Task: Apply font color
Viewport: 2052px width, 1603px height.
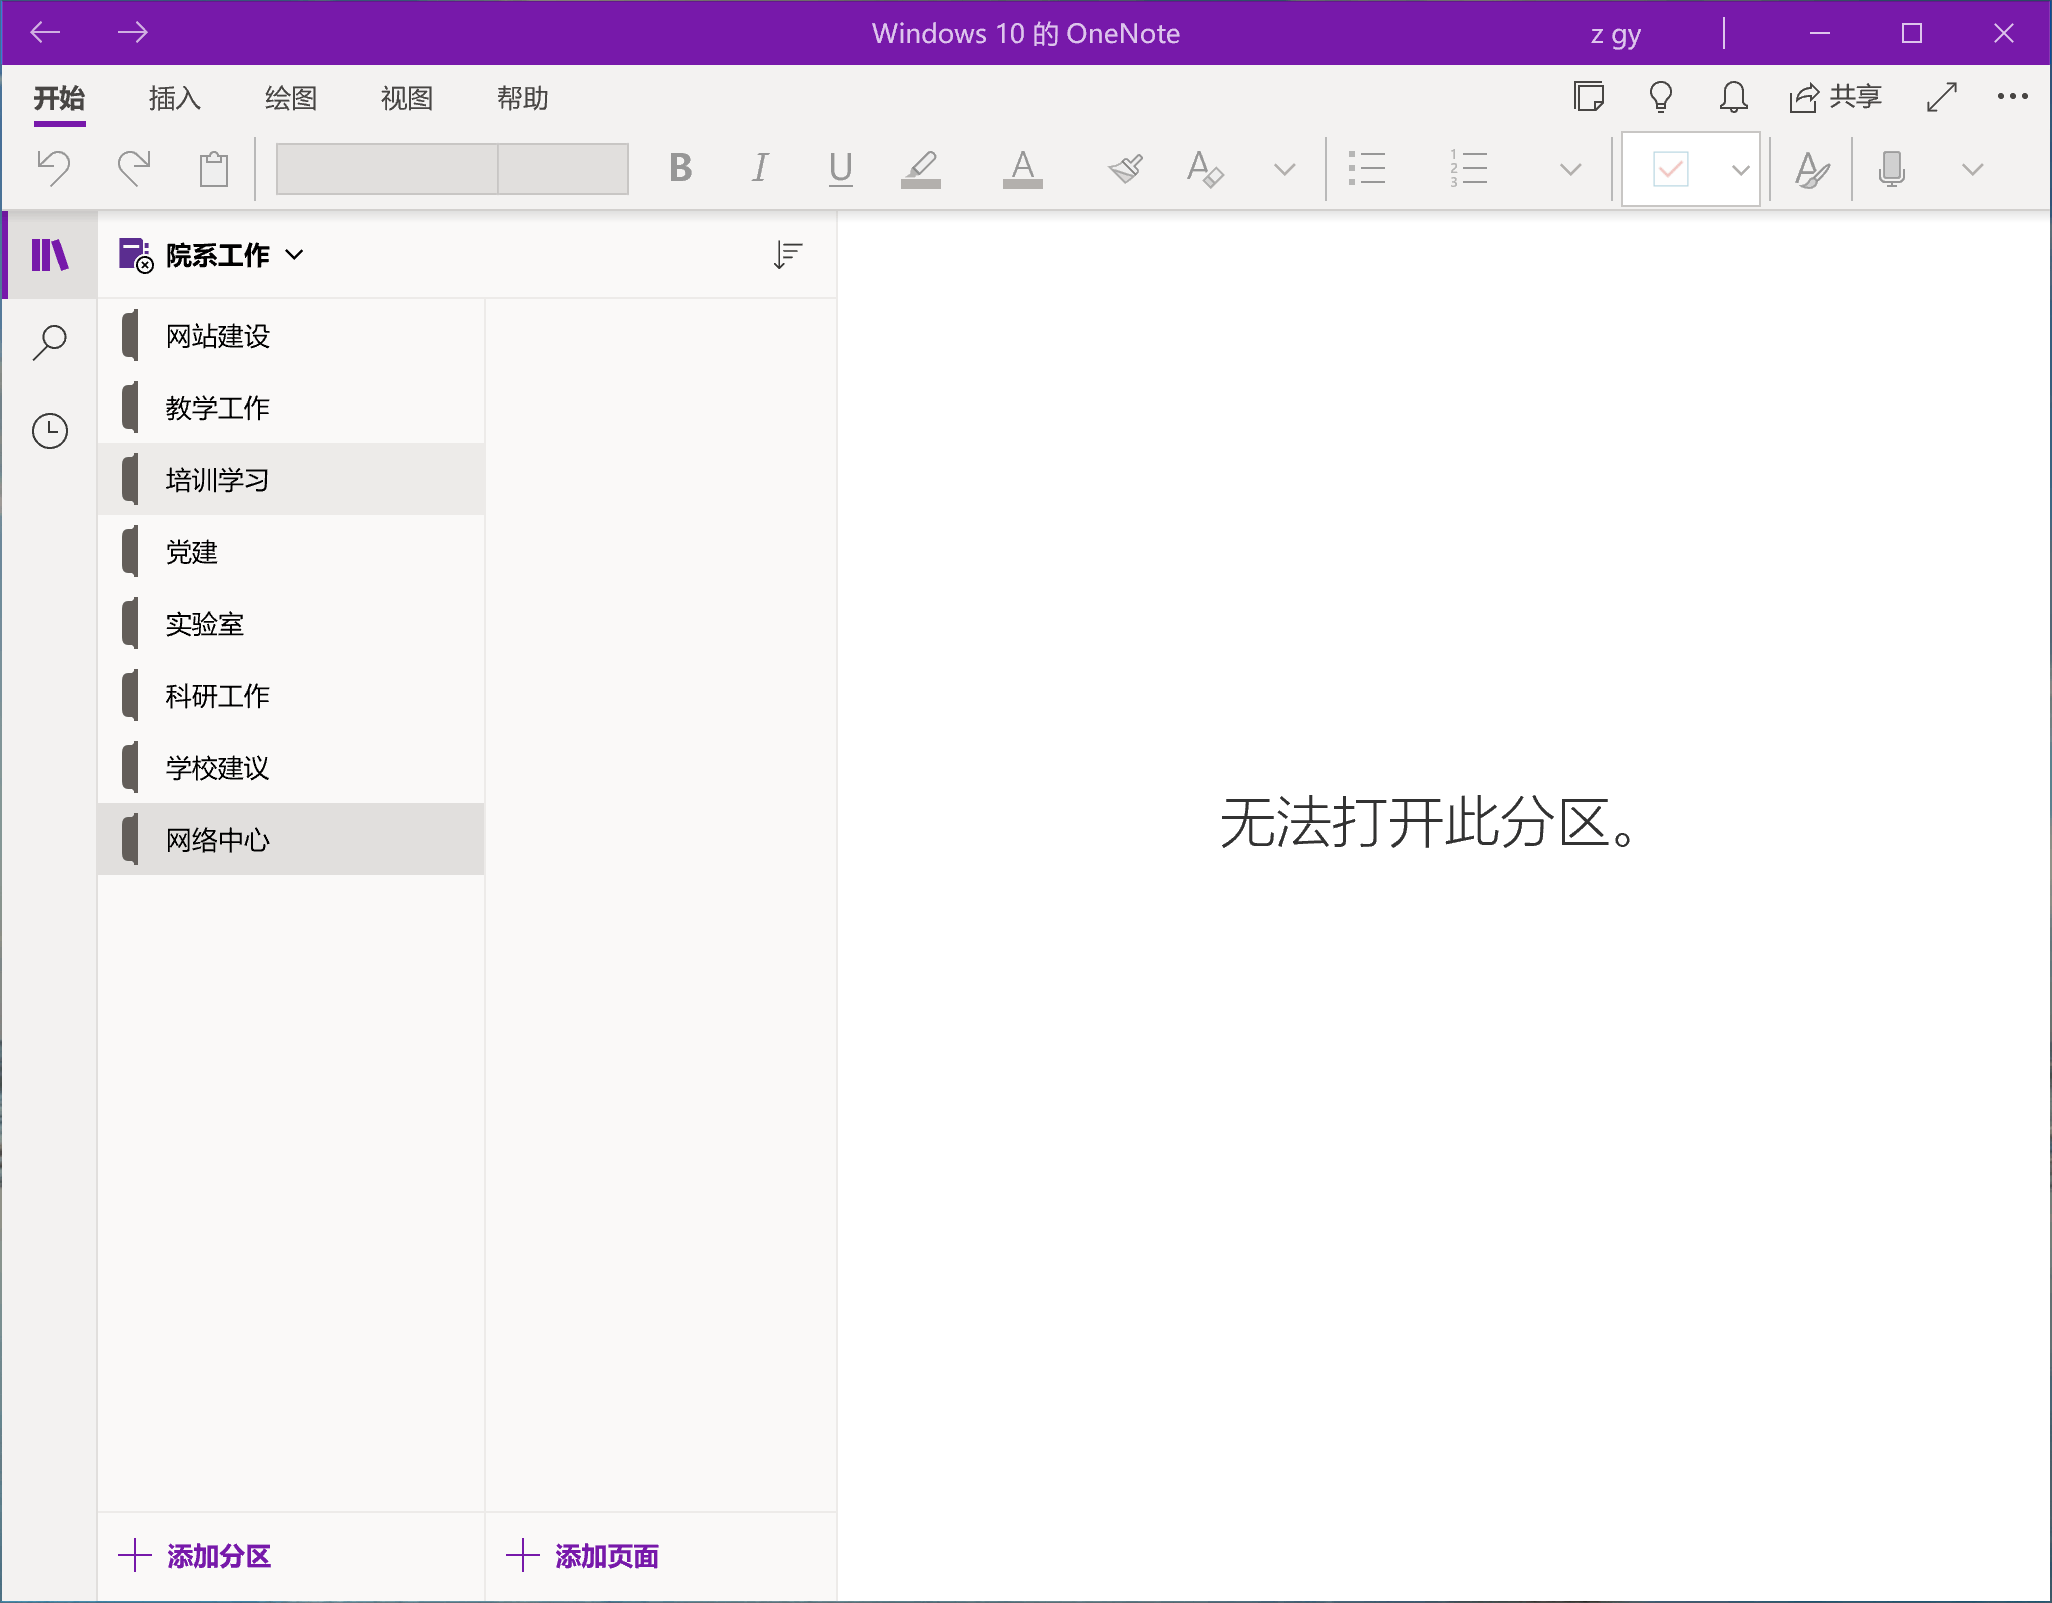Action: pyautogui.click(x=1022, y=168)
